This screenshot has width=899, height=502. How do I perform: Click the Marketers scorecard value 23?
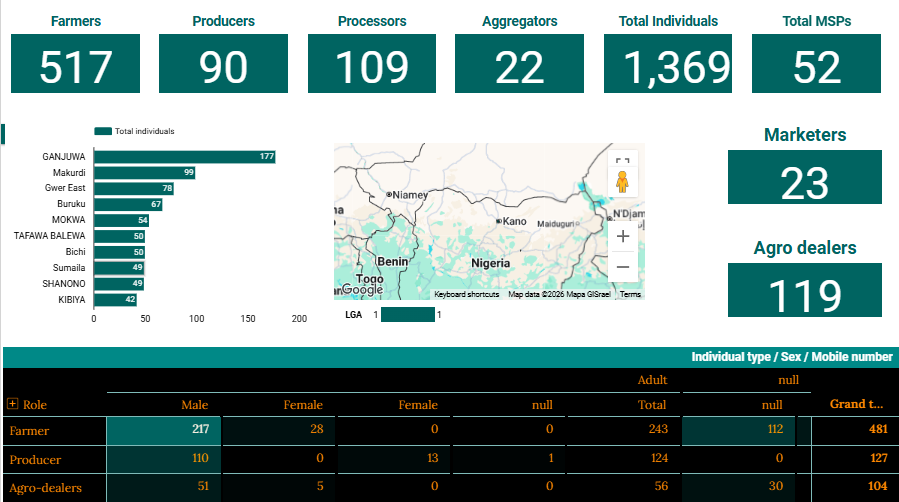pyautogui.click(x=804, y=183)
